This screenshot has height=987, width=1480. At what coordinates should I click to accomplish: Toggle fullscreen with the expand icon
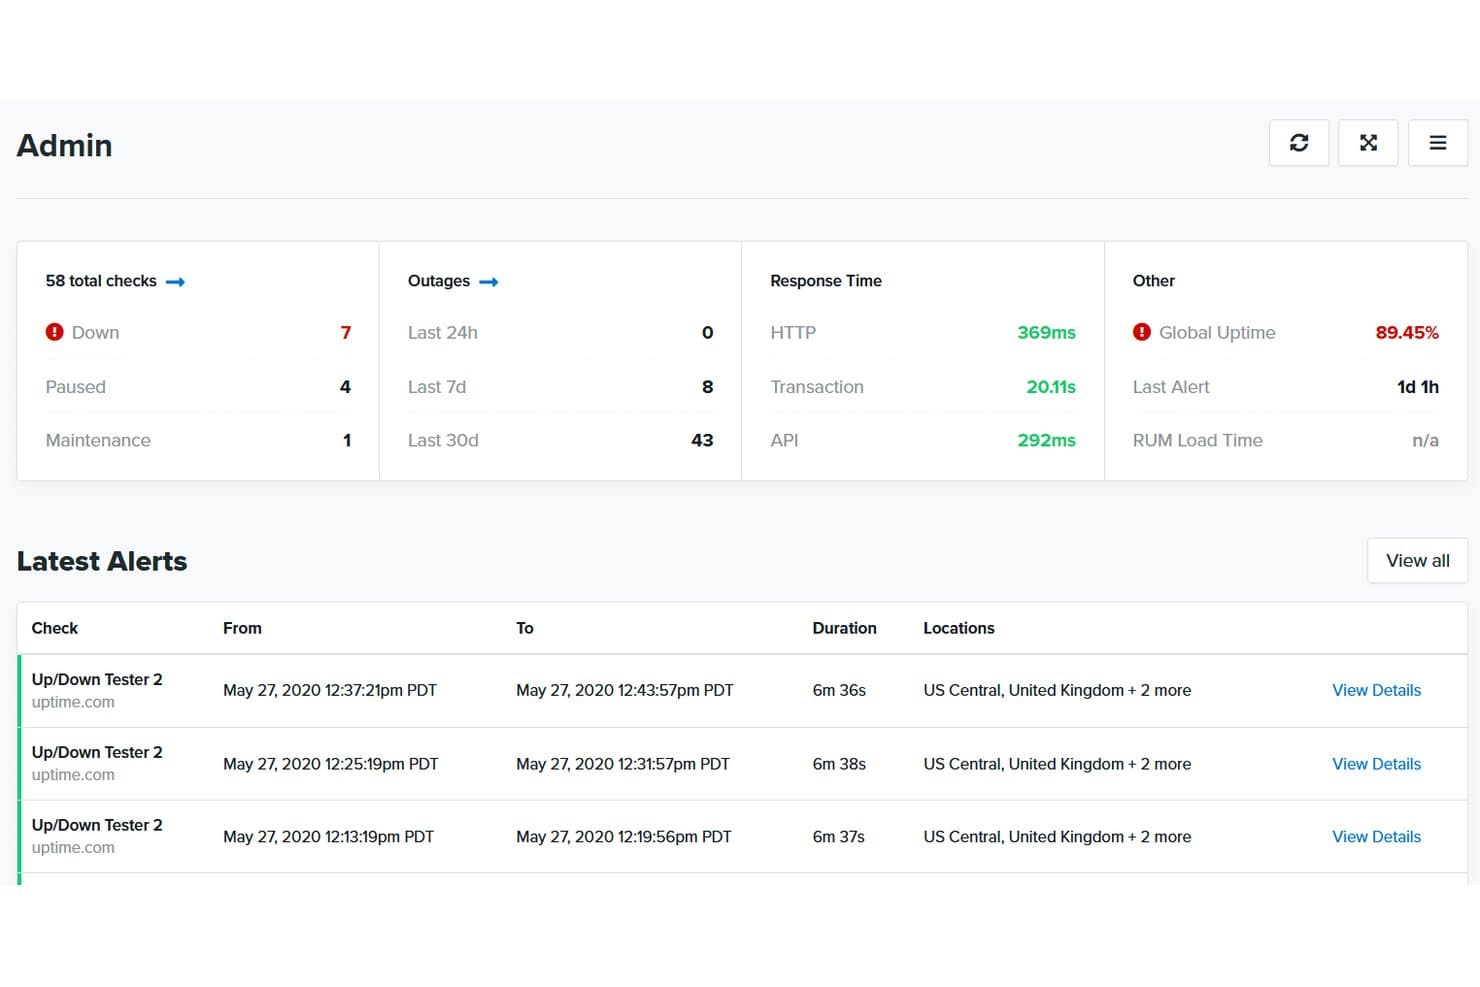tap(1368, 143)
